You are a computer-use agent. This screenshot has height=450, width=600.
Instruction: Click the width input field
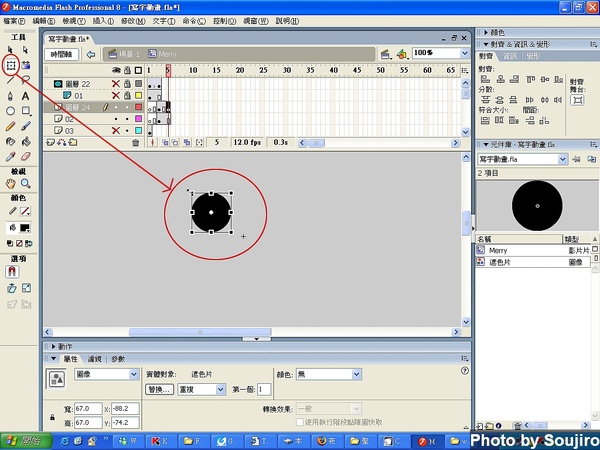(x=88, y=409)
